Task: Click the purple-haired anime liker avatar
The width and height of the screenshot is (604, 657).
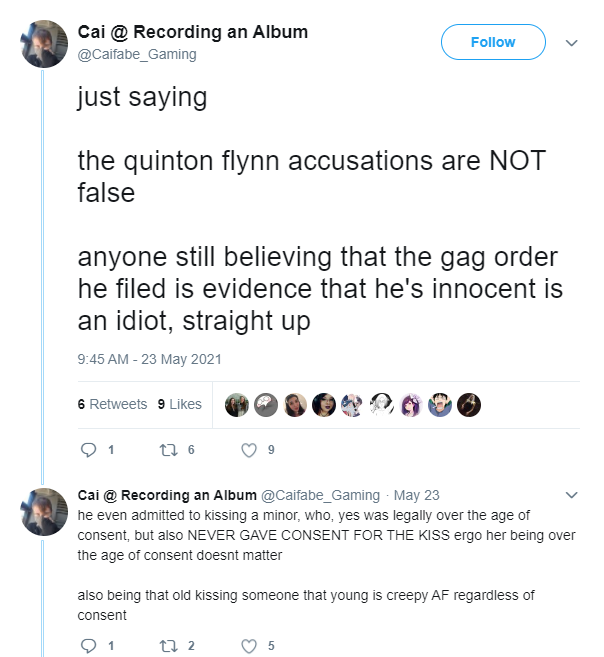Action: pyautogui.click(x=410, y=405)
